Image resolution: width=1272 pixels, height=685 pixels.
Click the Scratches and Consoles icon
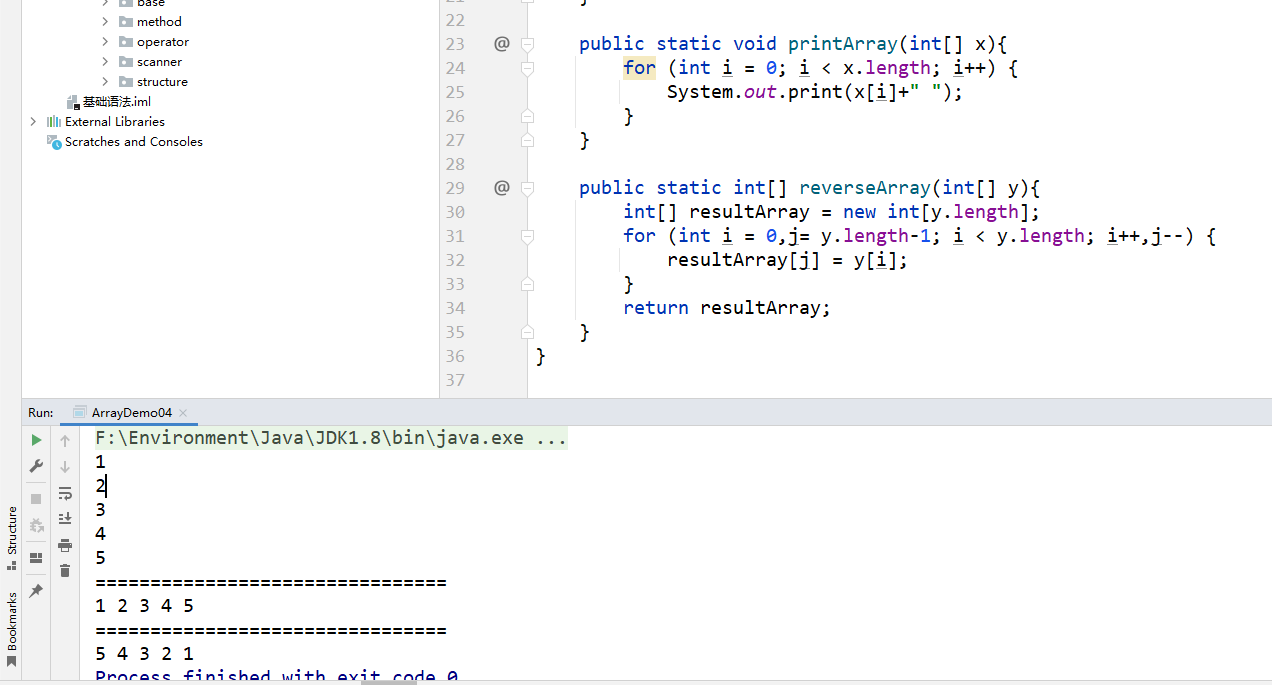54,142
